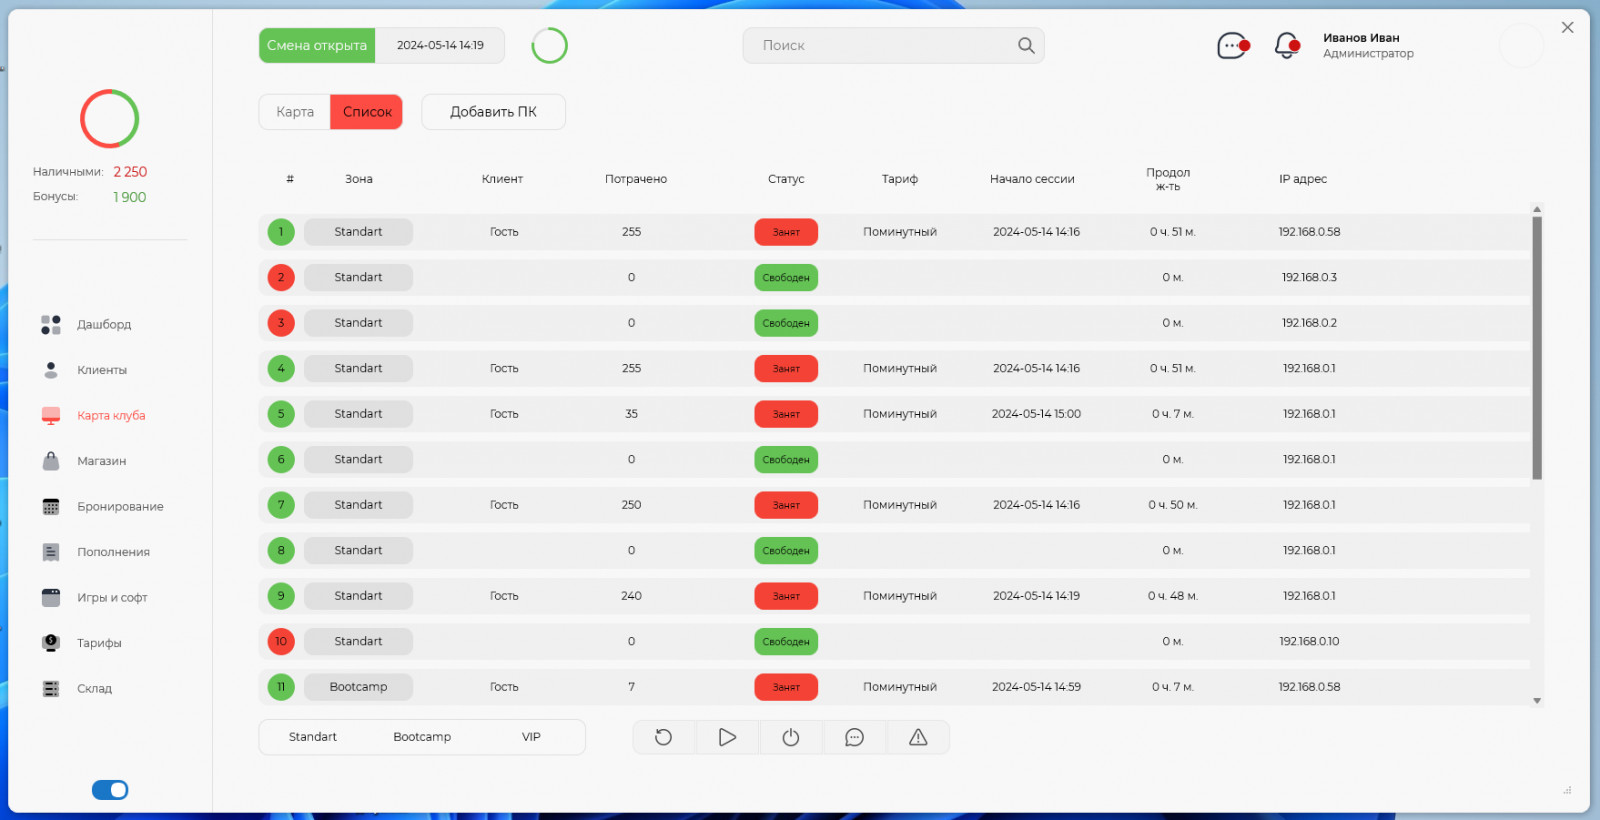Image resolution: width=1600 pixels, height=820 pixels.
Task: Click the shift time 2024-05-14 14:19
Action: pos(440,46)
